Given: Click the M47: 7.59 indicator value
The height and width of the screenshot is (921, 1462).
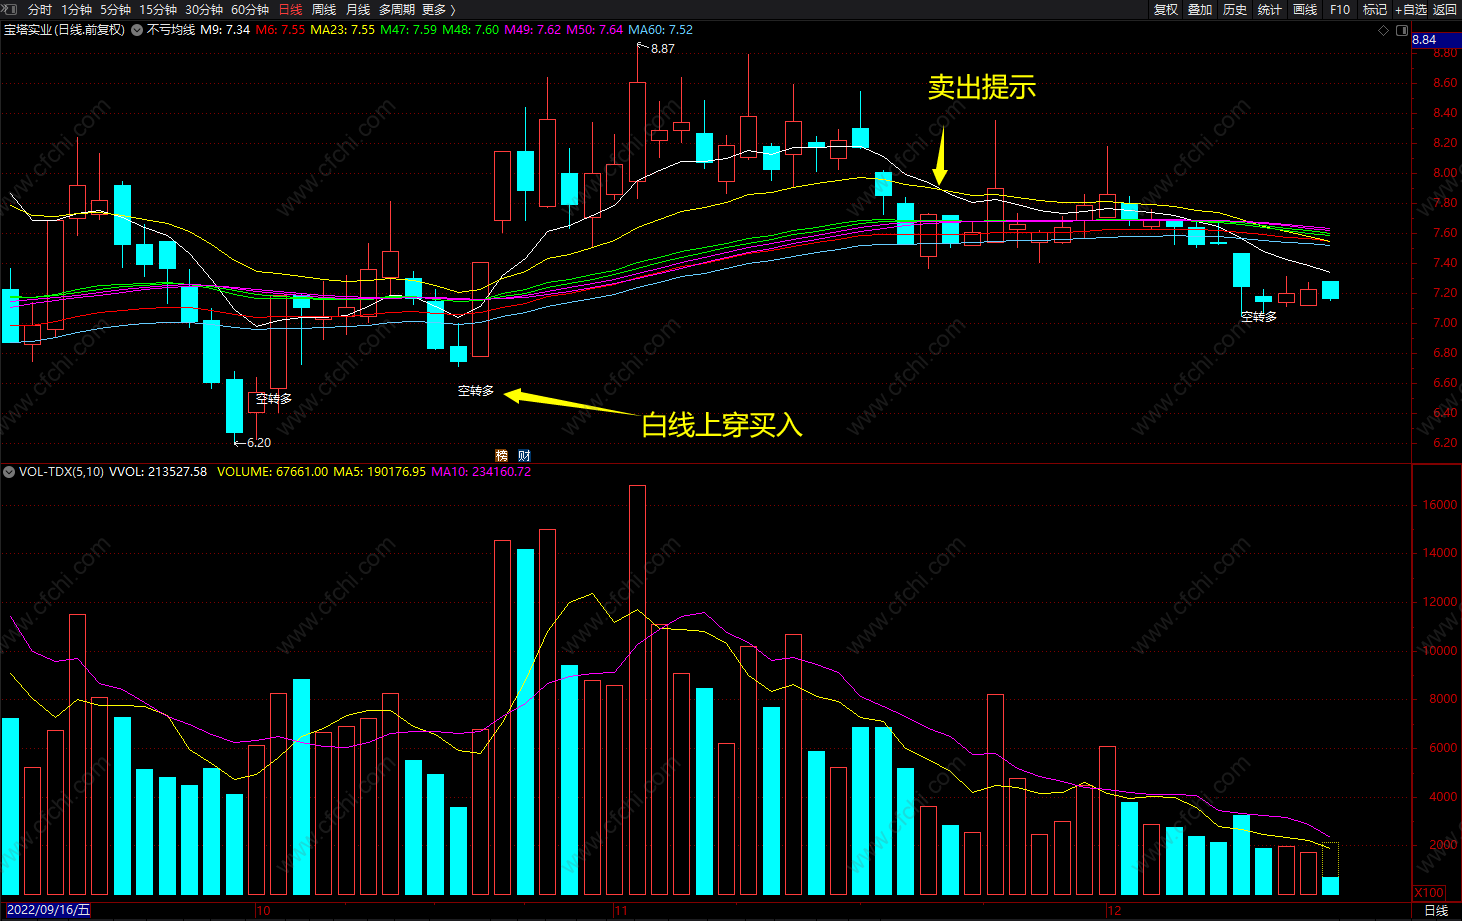Looking at the screenshot, I should [408, 30].
